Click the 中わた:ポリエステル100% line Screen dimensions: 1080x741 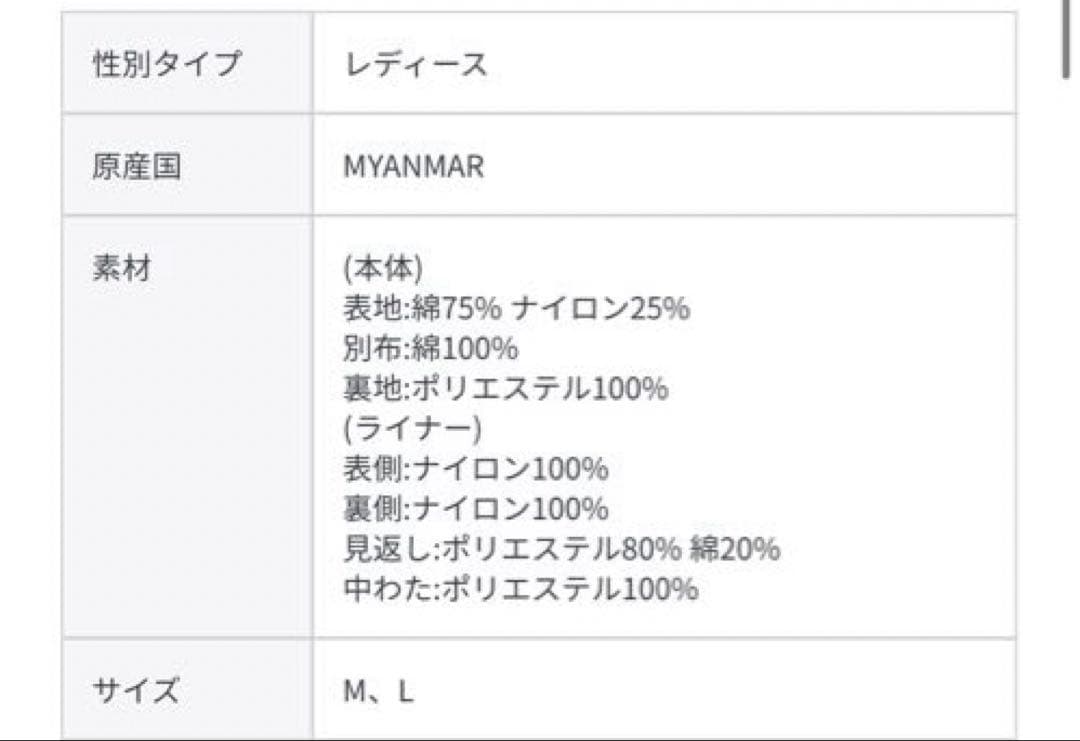520,589
